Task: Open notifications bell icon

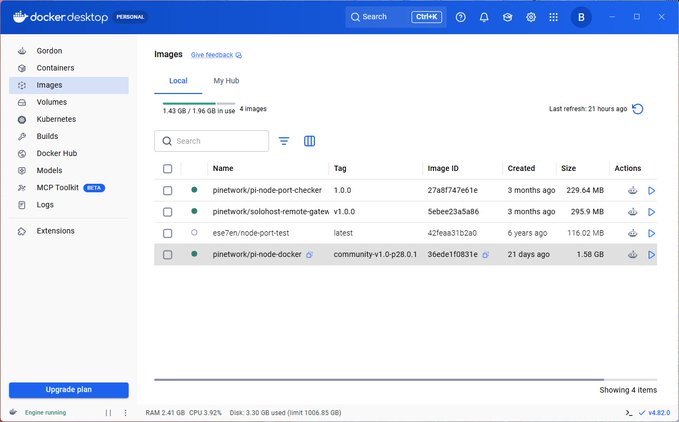Action: click(x=484, y=17)
